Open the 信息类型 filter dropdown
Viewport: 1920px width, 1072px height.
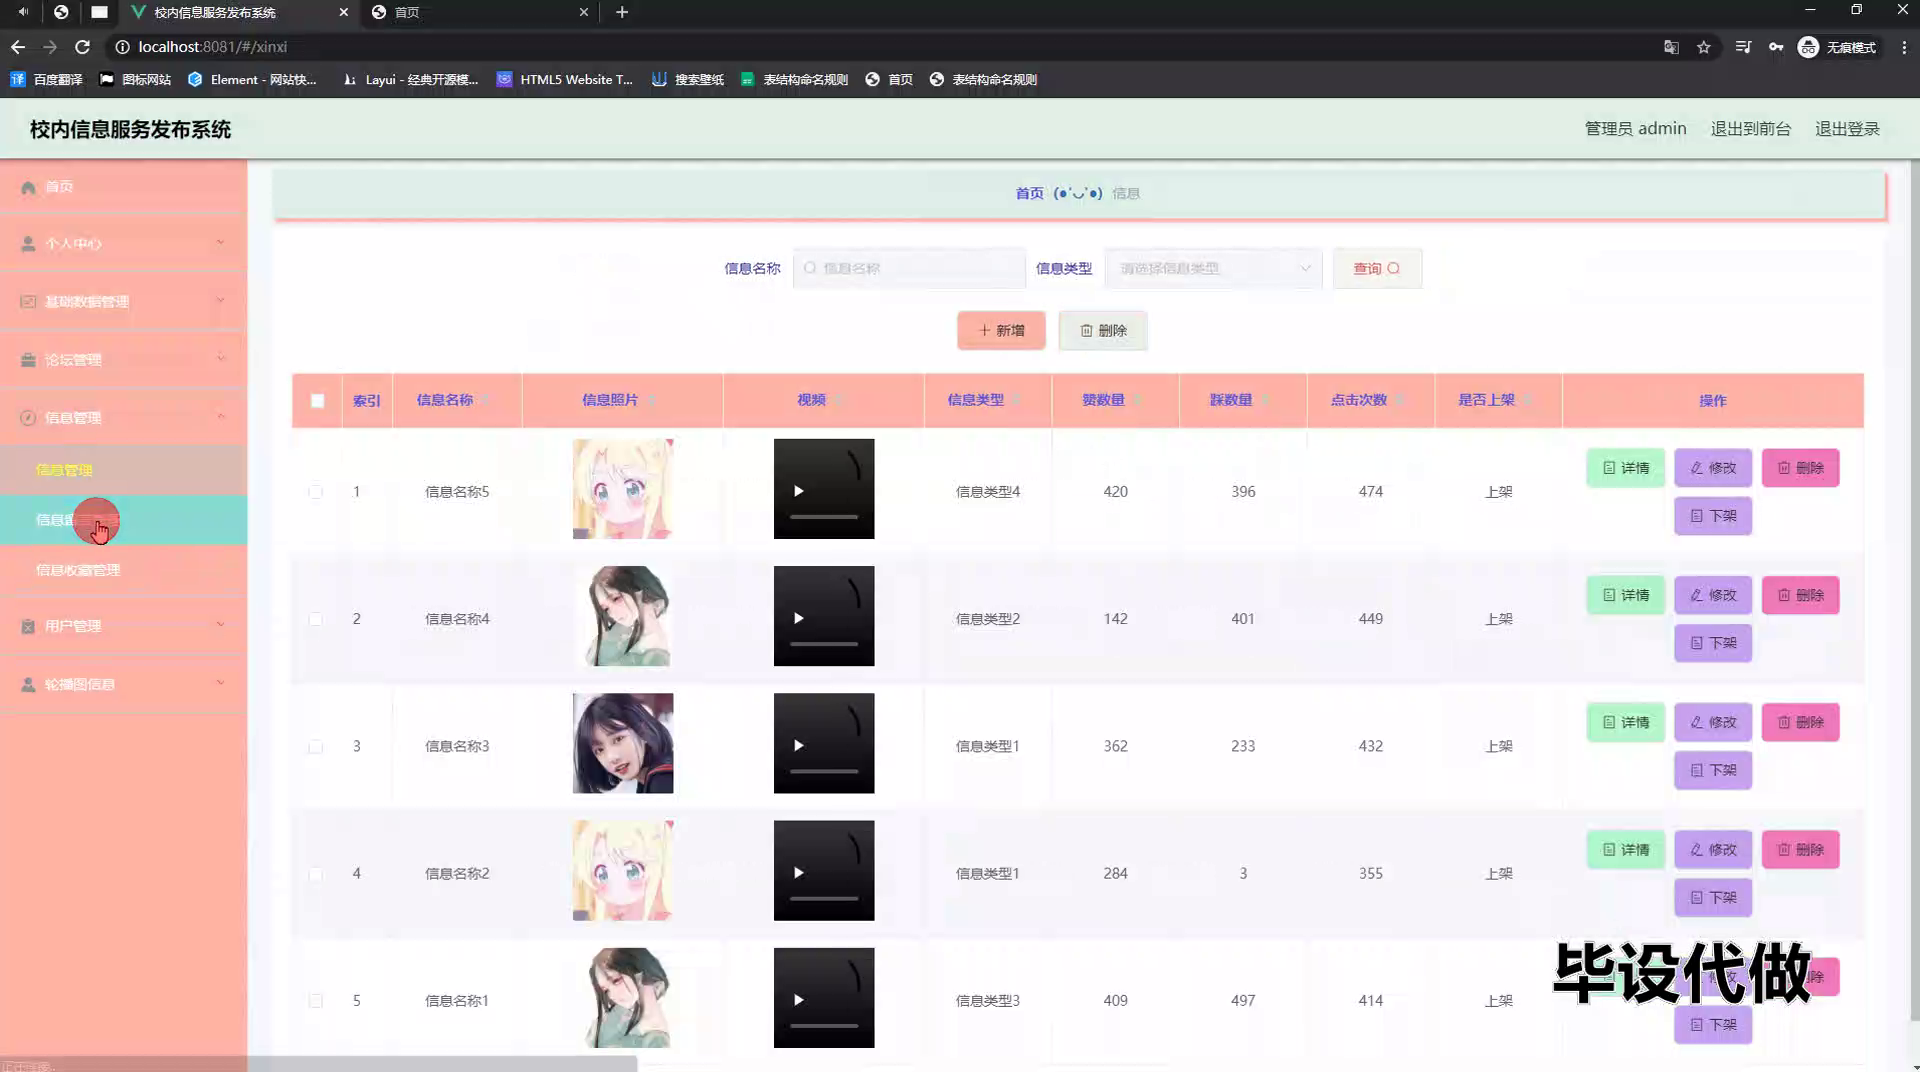(1213, 268)
